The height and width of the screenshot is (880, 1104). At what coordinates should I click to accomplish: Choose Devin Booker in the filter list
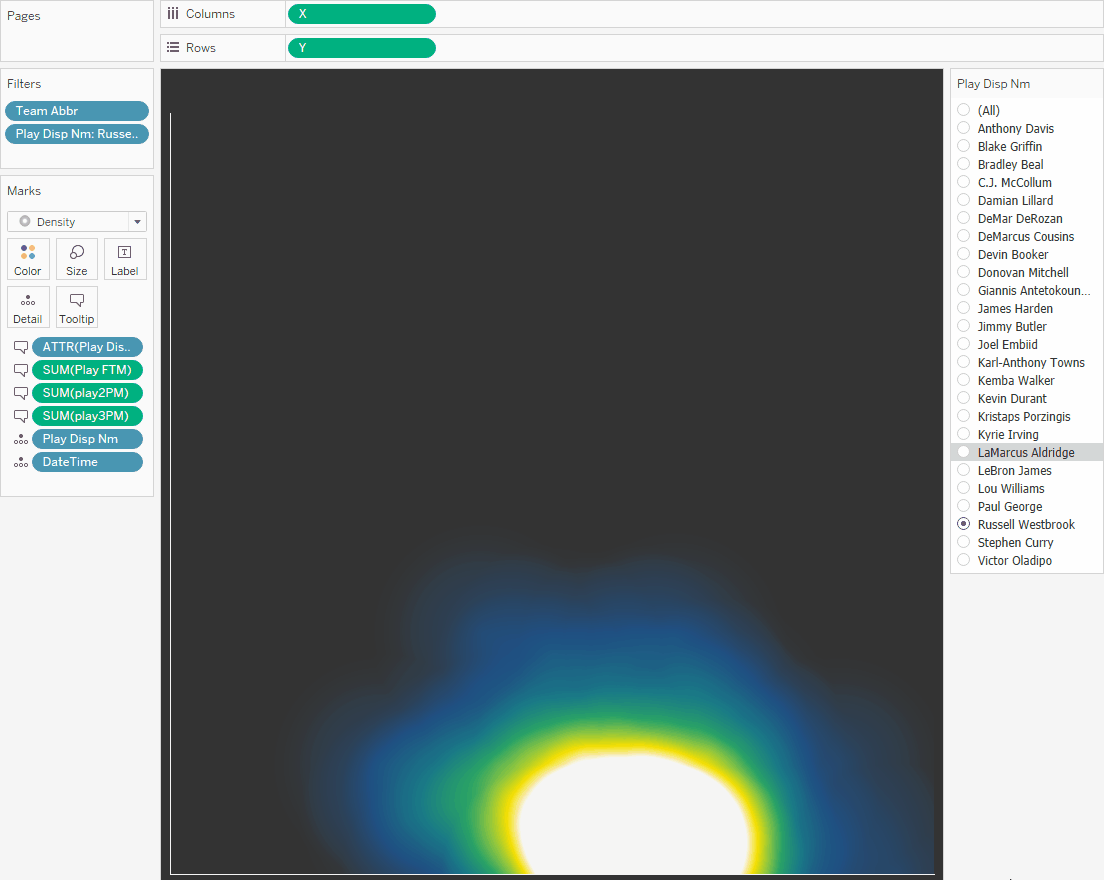1012,254
